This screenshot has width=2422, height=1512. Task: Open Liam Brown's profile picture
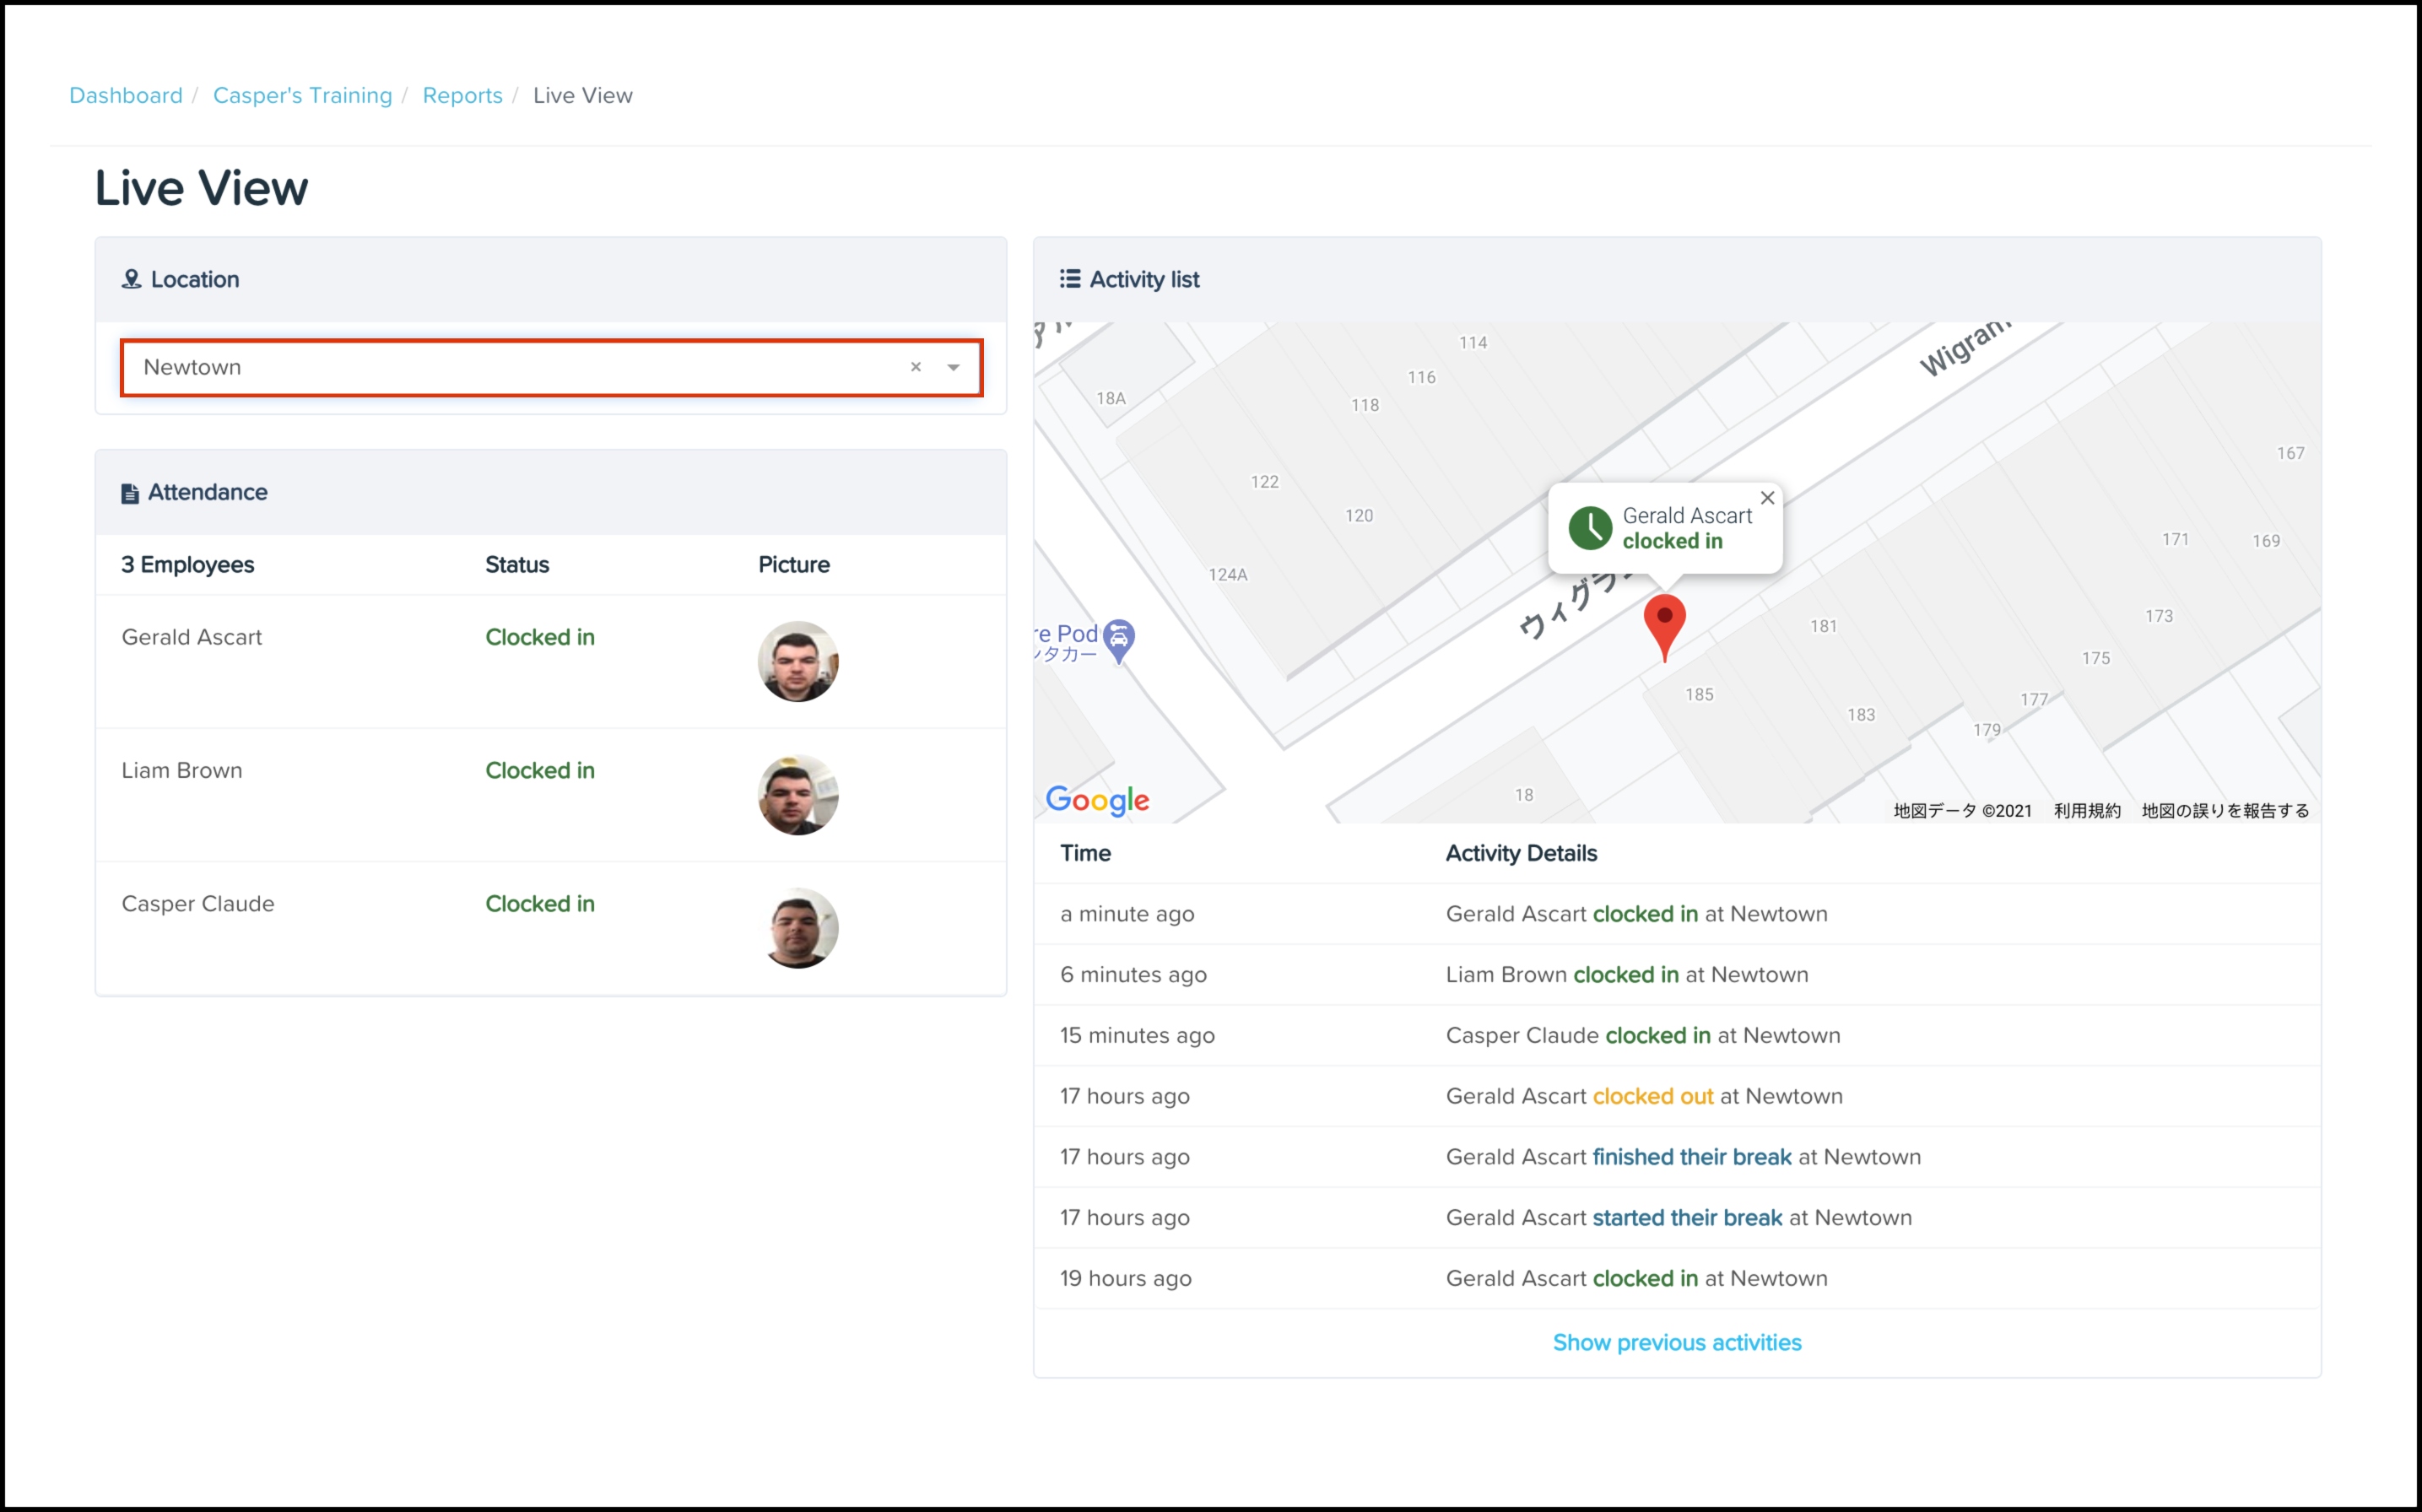pyautogui.click(x=797, y=795)
